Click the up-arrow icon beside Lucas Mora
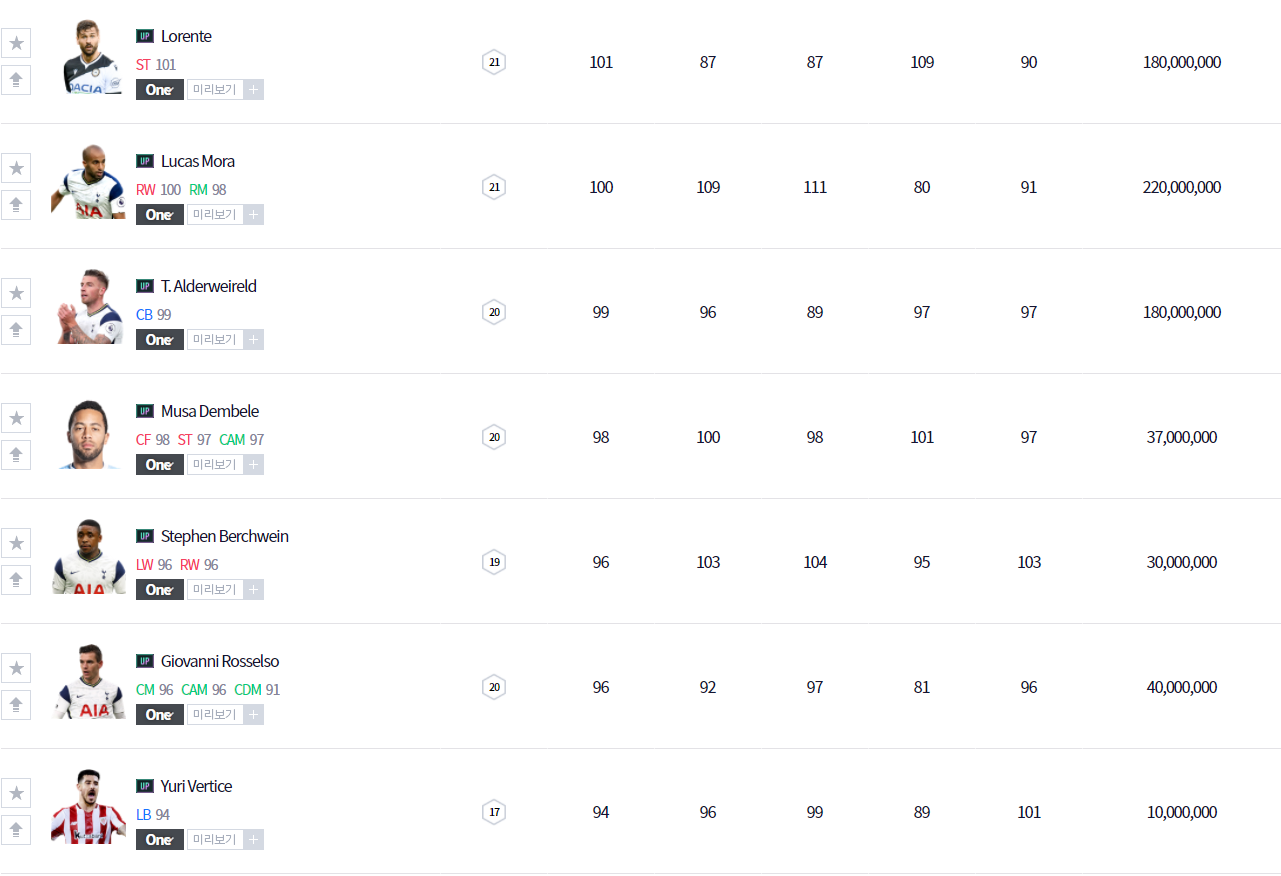 click(x=16, y=205)
